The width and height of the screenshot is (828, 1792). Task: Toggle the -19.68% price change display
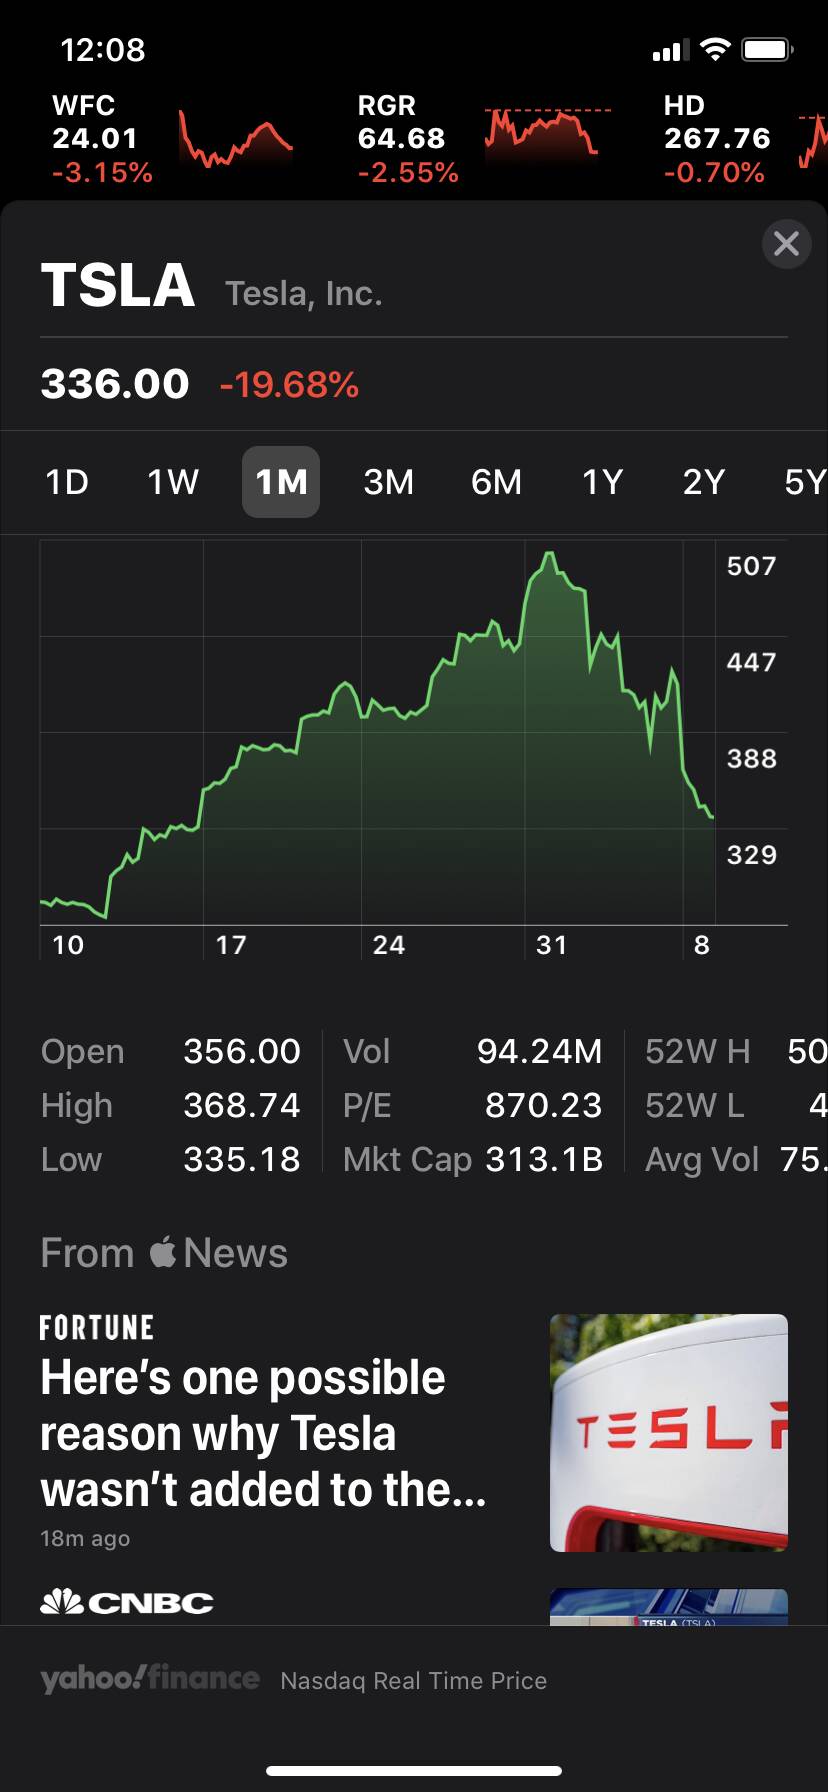(289, 385)
